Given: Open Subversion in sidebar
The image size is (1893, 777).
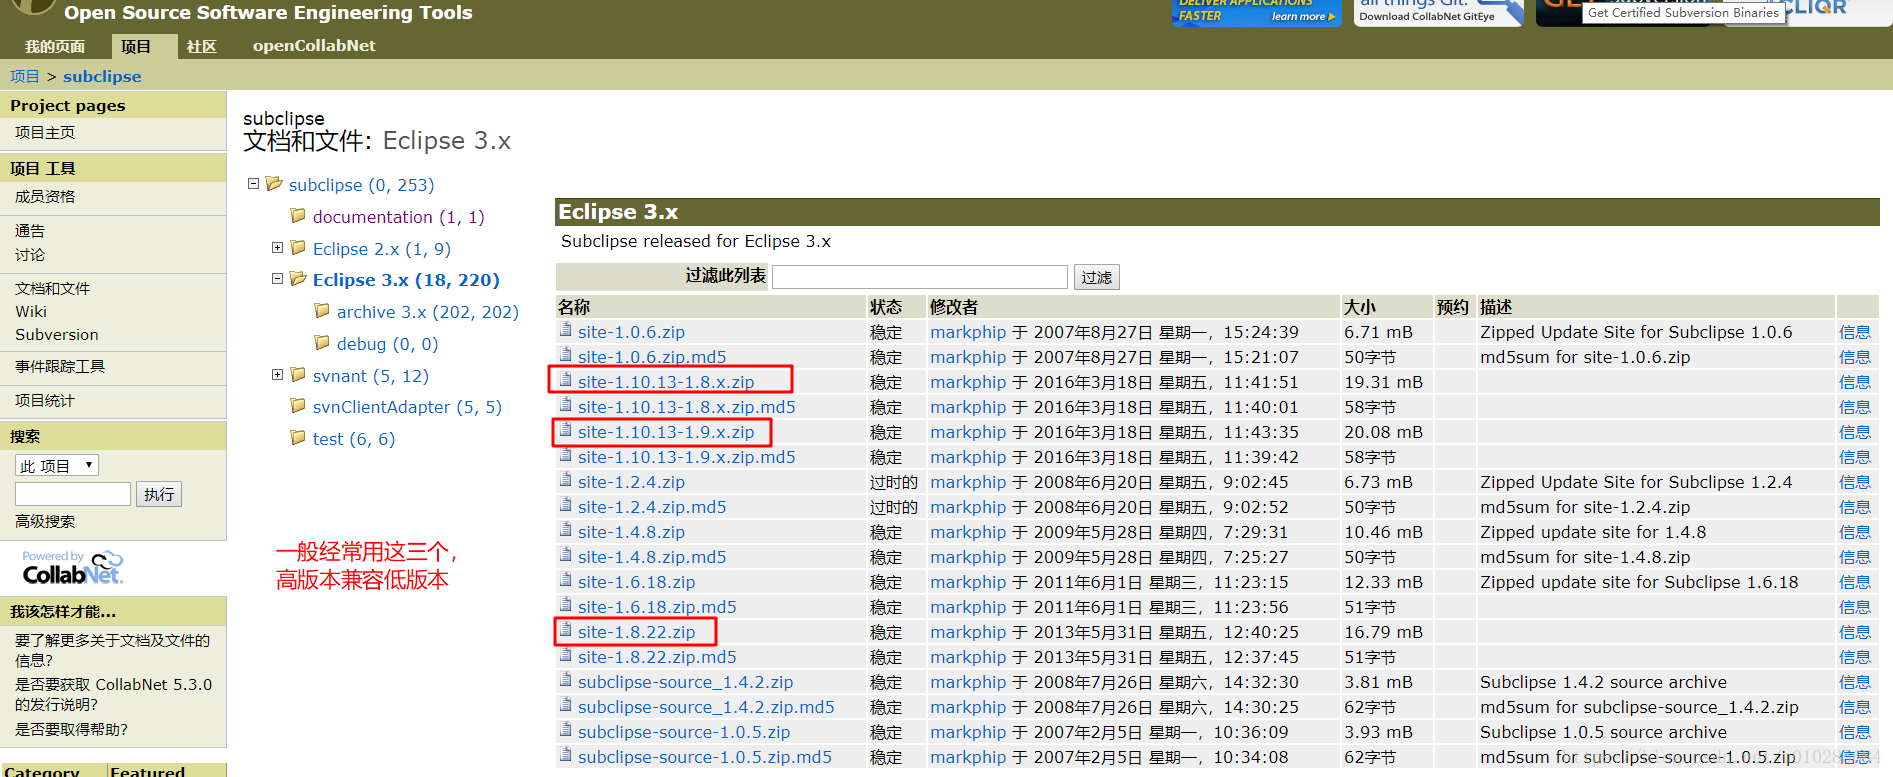Looking at the screenshot, I should [x=57, y=335].
